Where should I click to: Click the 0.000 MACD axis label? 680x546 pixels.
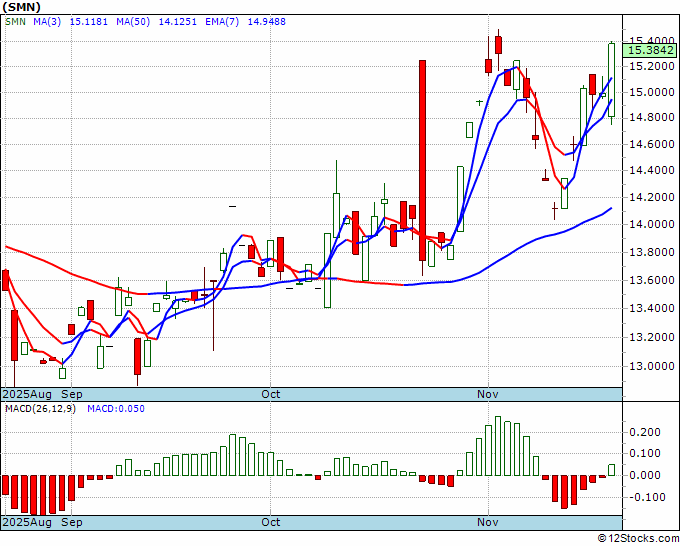[646, 475]
